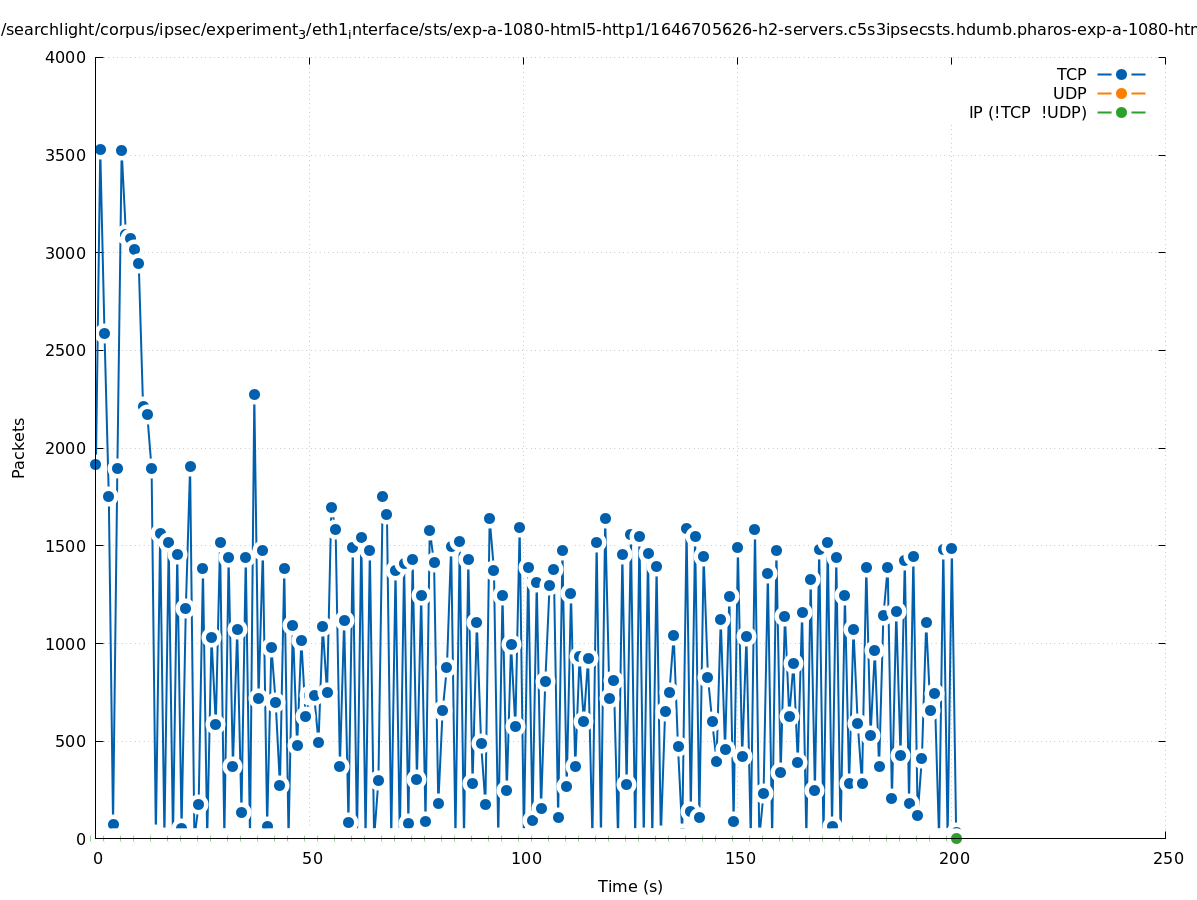
Task: Click the green IP legend marker
Action: [1121, 112]
